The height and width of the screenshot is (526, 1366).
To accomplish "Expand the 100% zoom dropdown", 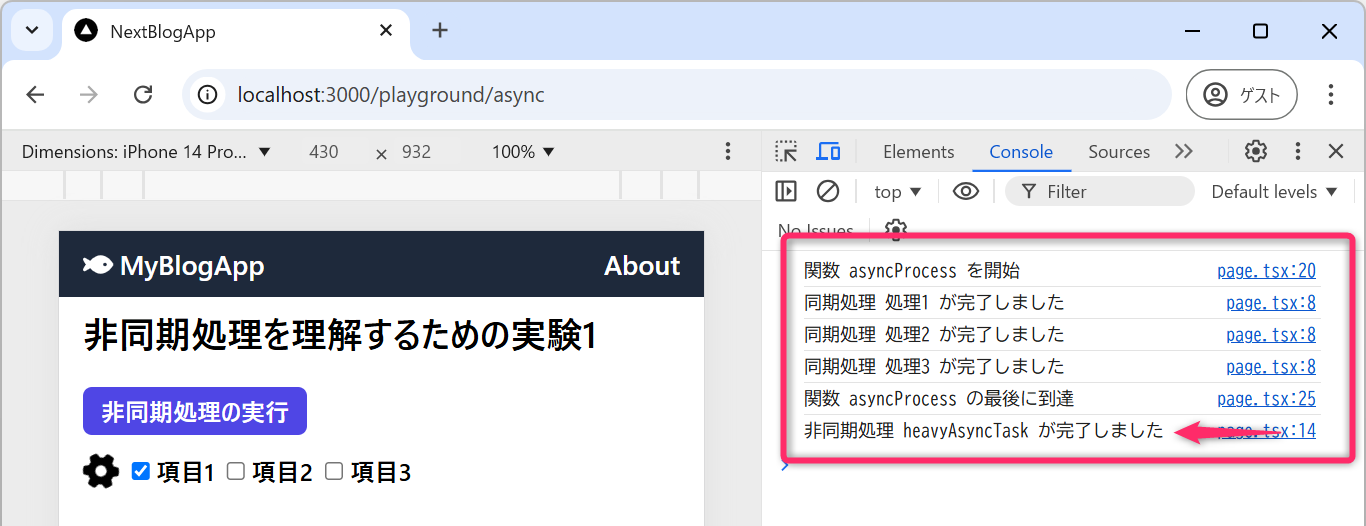I will [522, 152].
